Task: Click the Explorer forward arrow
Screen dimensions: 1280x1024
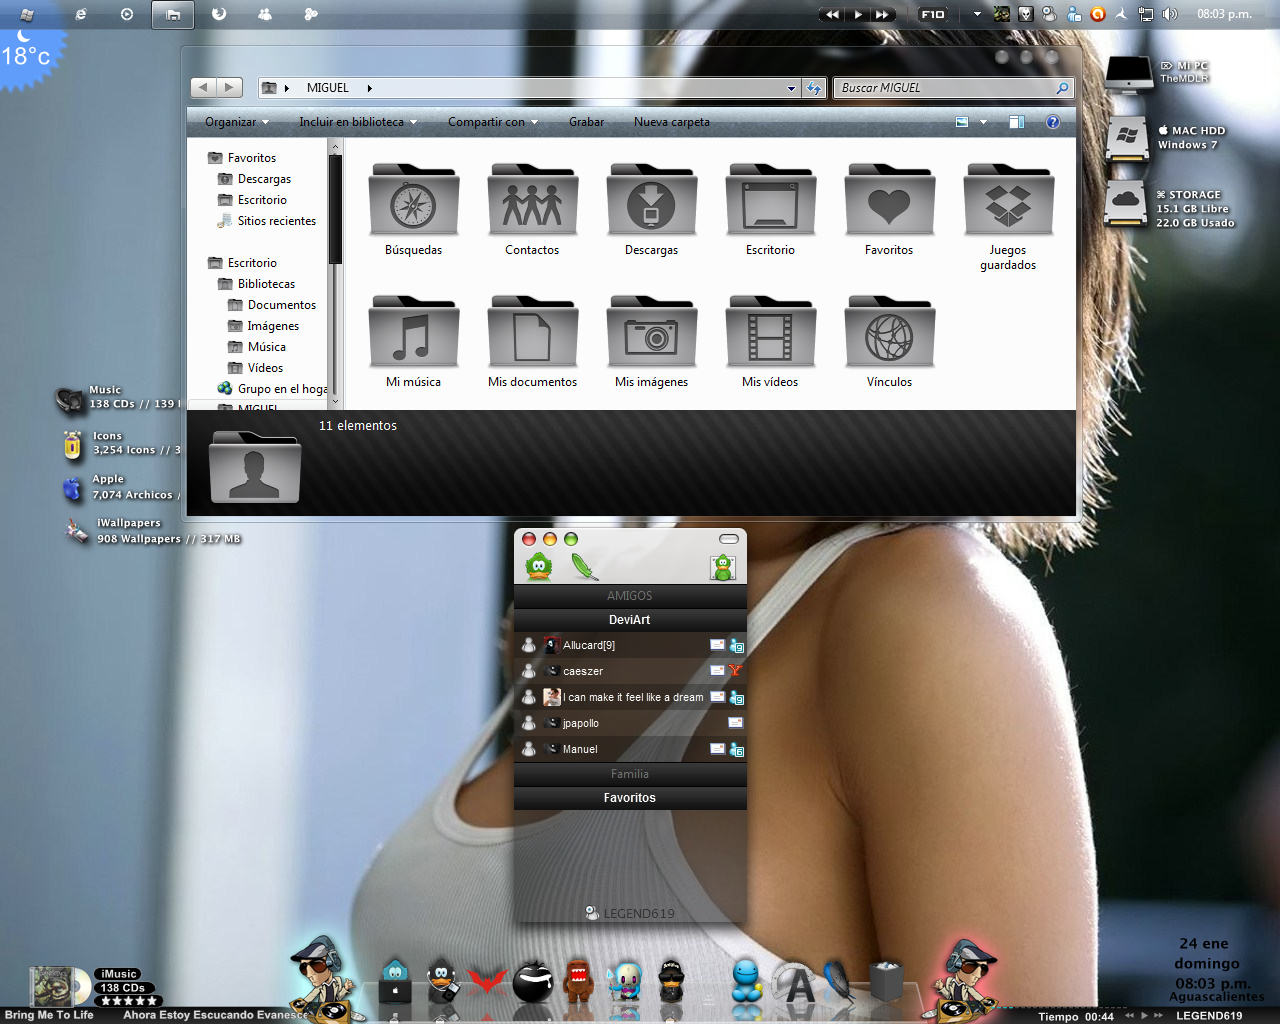Action: (x=229, y=88)
